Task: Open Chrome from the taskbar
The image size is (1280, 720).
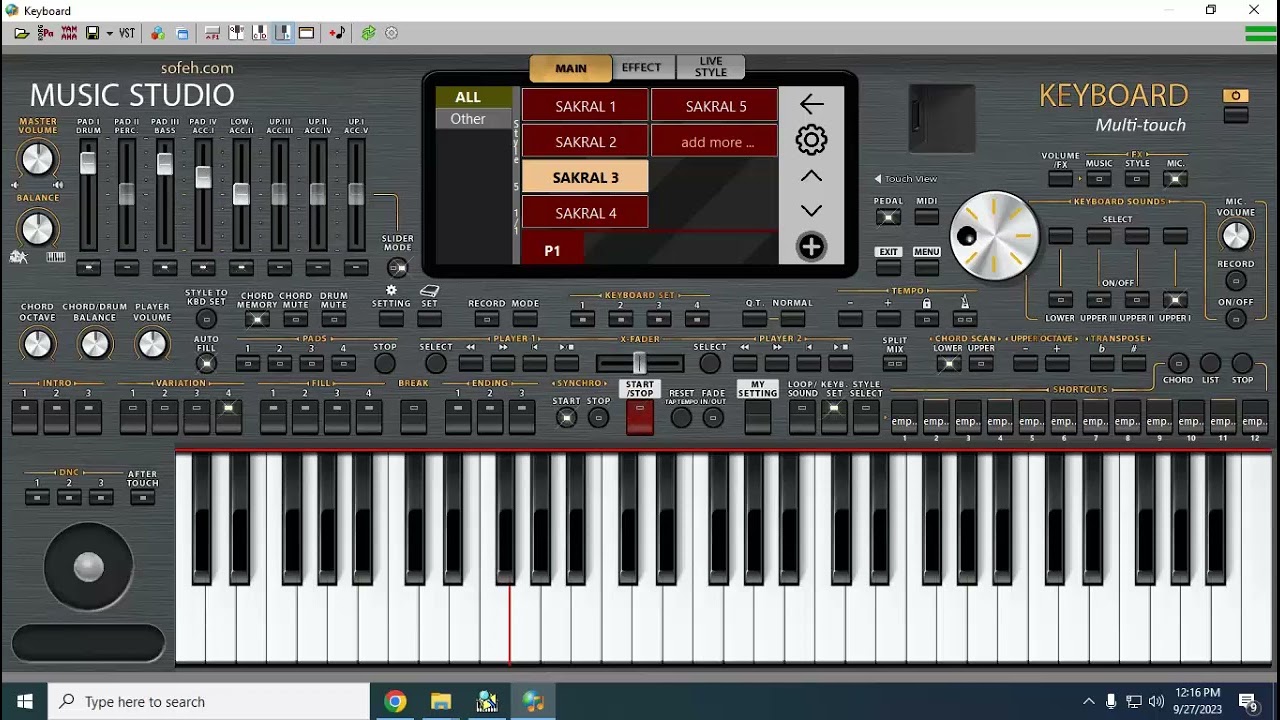Action: [395, 701]
